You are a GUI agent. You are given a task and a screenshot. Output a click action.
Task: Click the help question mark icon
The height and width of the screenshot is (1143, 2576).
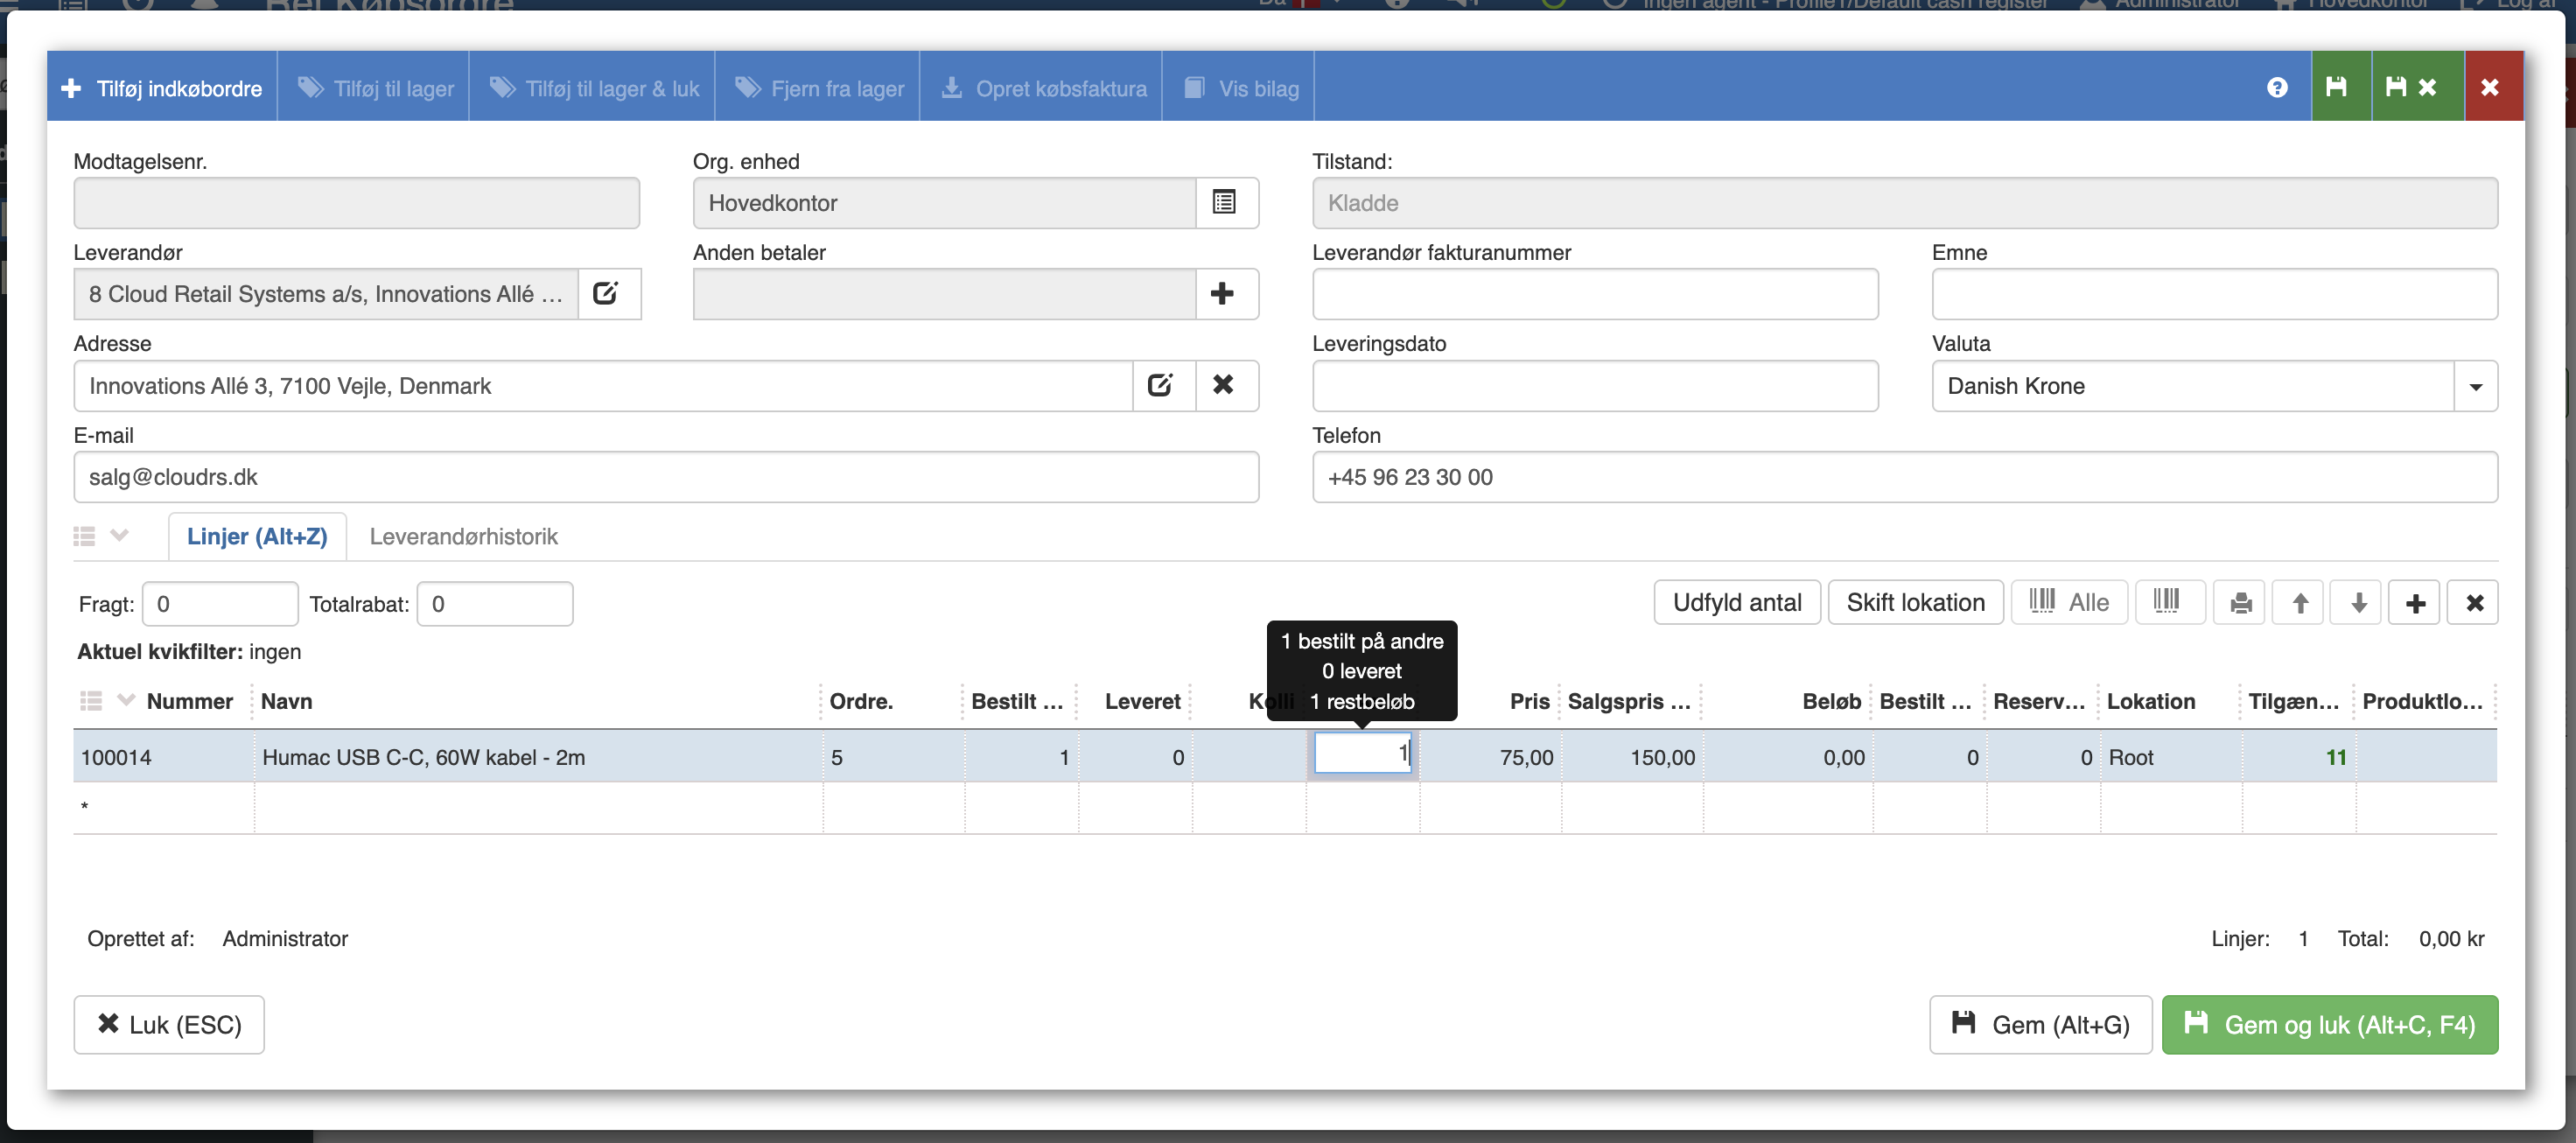tap(2277, 88)
